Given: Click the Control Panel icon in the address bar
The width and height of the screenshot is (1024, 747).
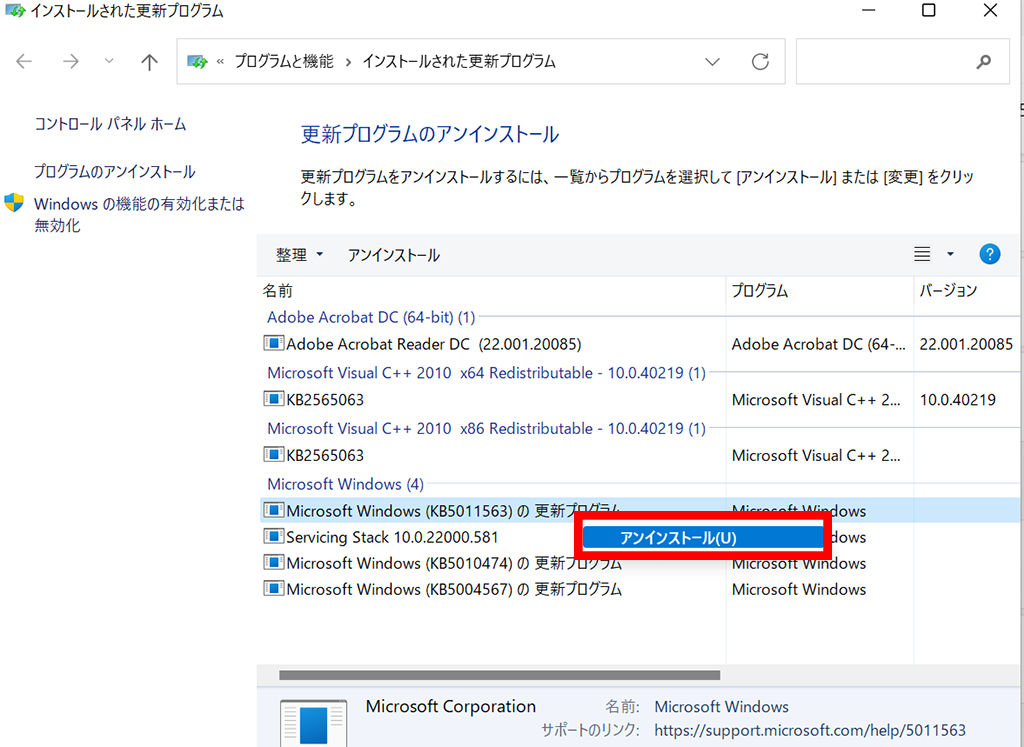Looking at the screenshot, I should (196, 60).
